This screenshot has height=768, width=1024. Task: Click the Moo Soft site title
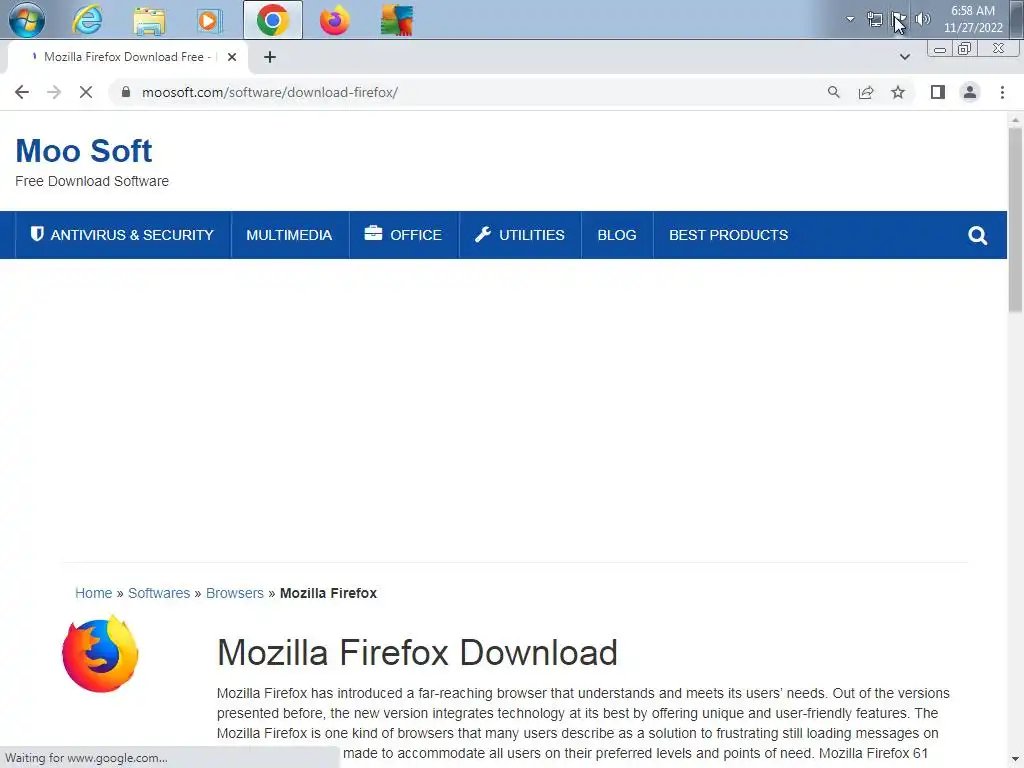tap(84, 151)
